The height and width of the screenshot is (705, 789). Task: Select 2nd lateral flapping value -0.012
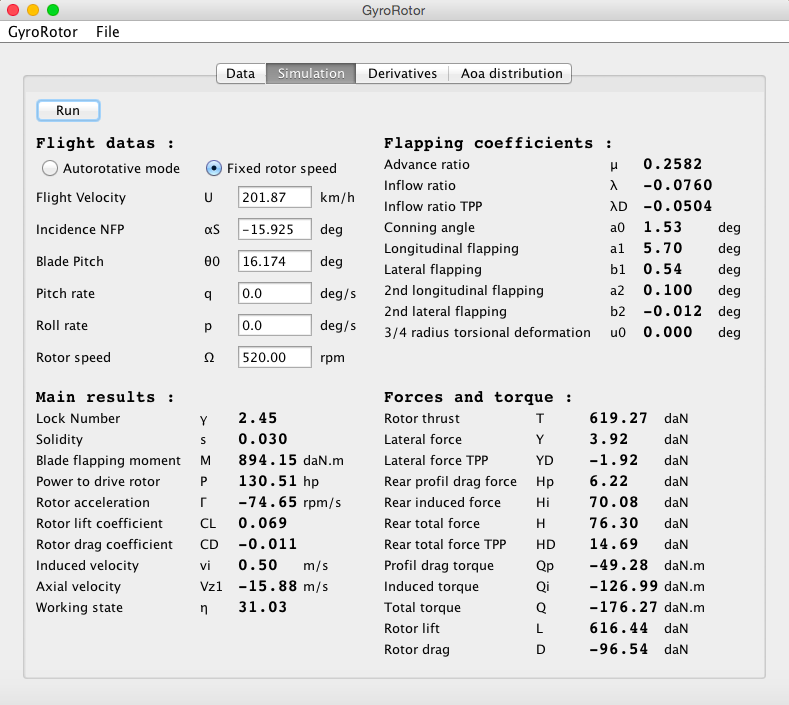point(672,311)
